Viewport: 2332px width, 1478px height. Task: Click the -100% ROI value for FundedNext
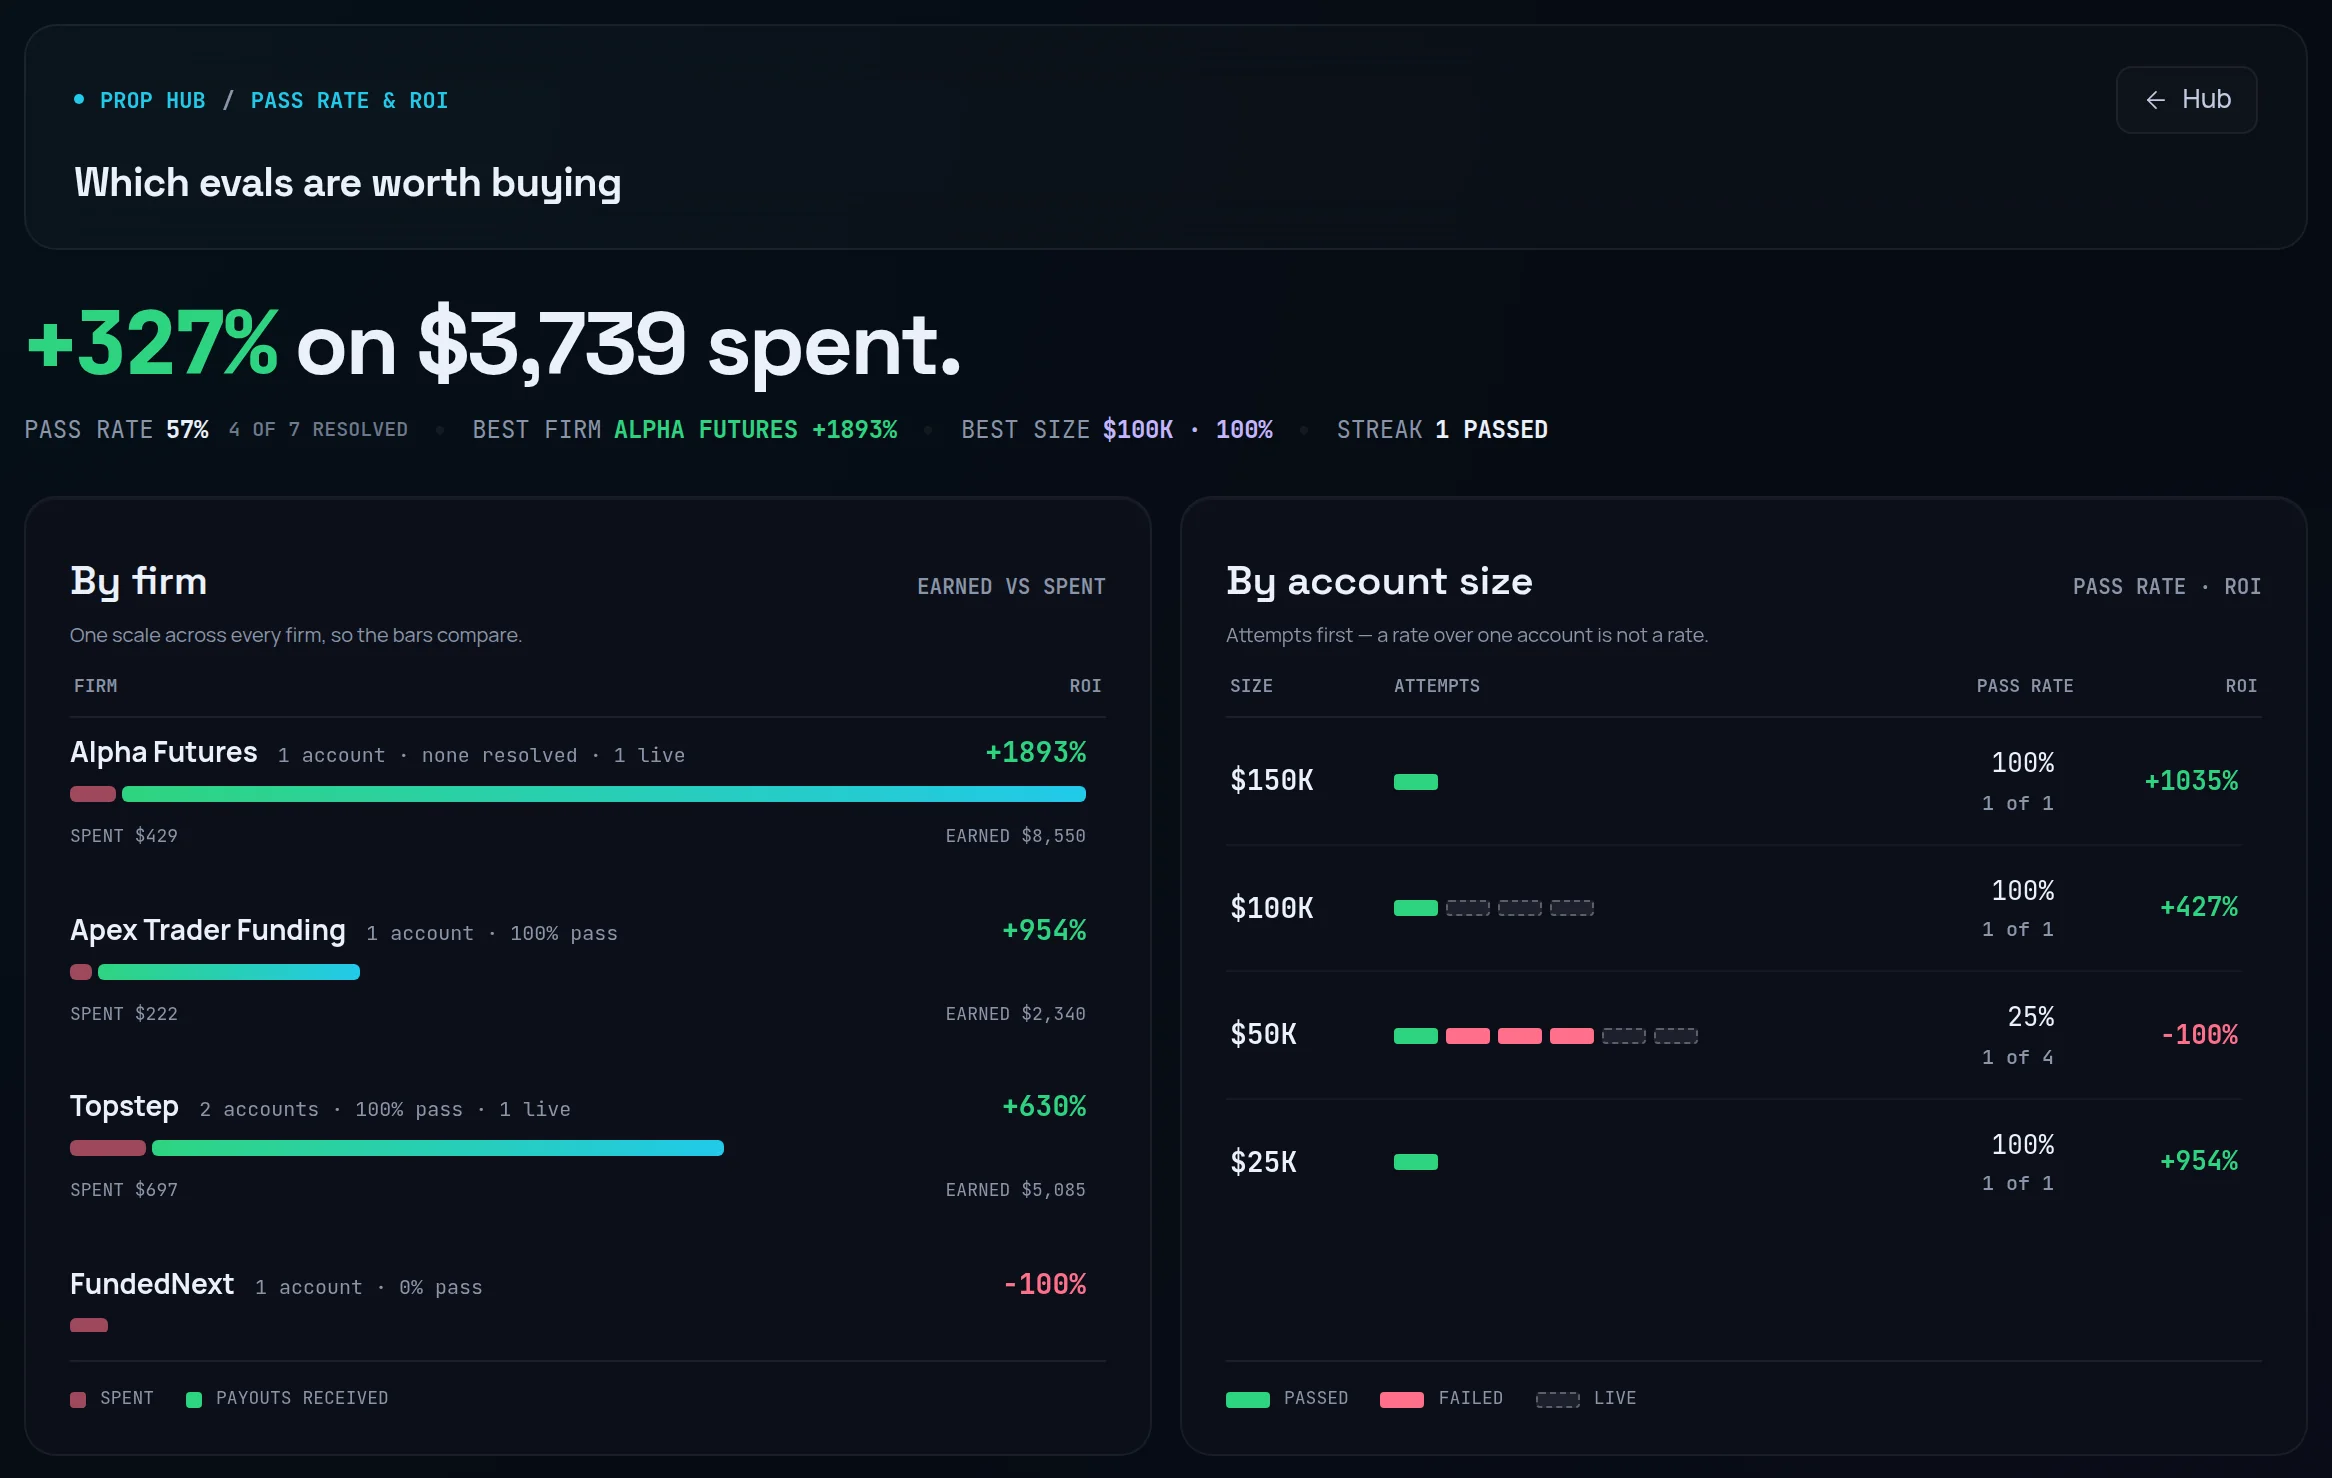tap(1044, 1284)
